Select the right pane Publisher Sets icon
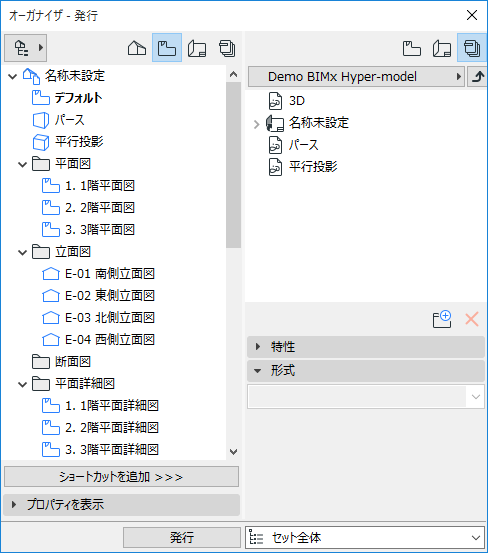This screenshot has height=553, width=488. [472, 48]
